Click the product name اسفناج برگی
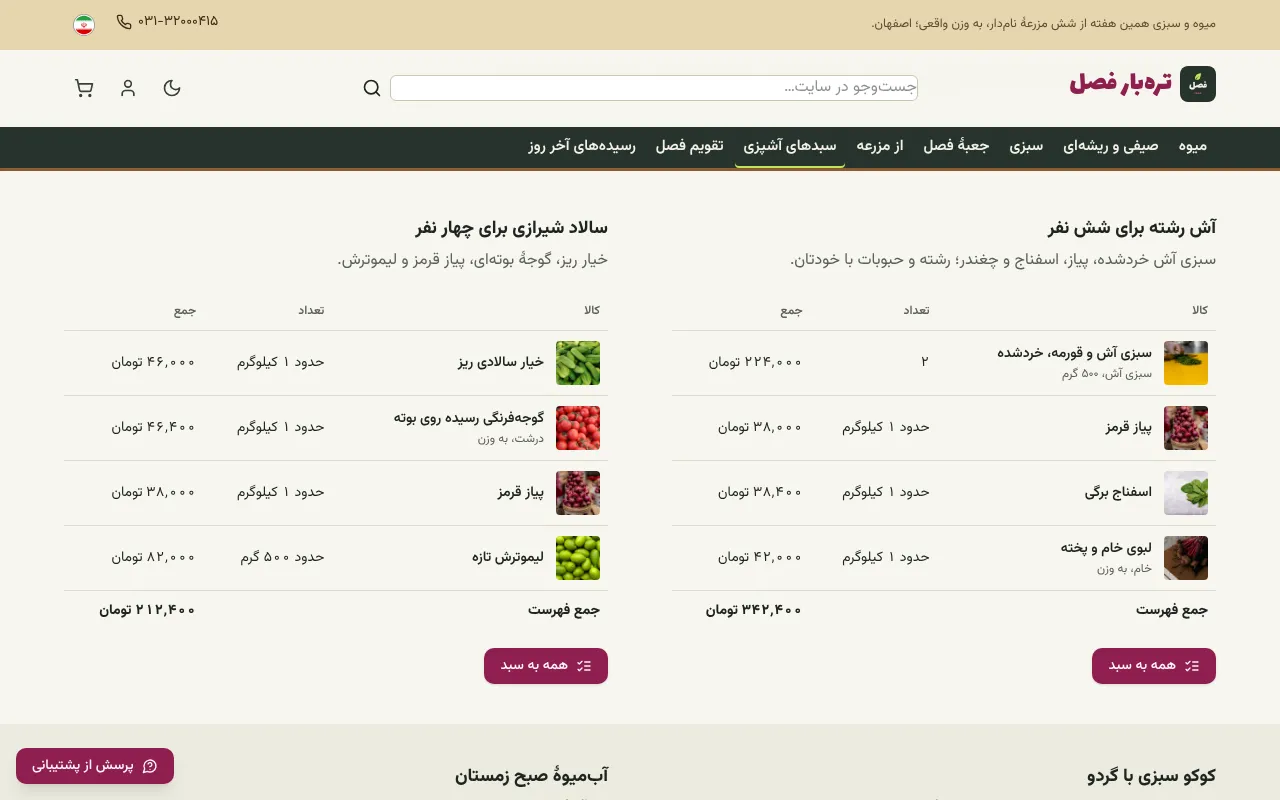The width and height of the screenshot is (1280, 800). [1118, 493]
